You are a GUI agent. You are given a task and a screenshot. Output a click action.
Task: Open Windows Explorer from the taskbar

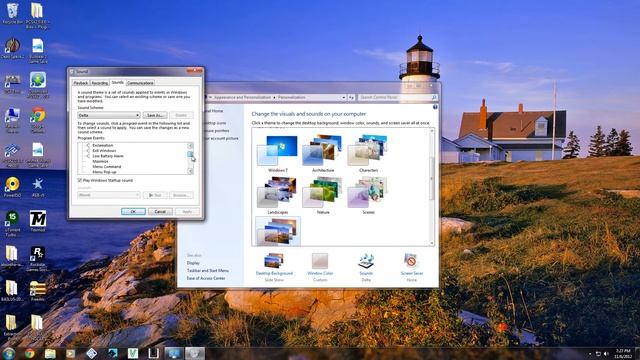(50, 353)
